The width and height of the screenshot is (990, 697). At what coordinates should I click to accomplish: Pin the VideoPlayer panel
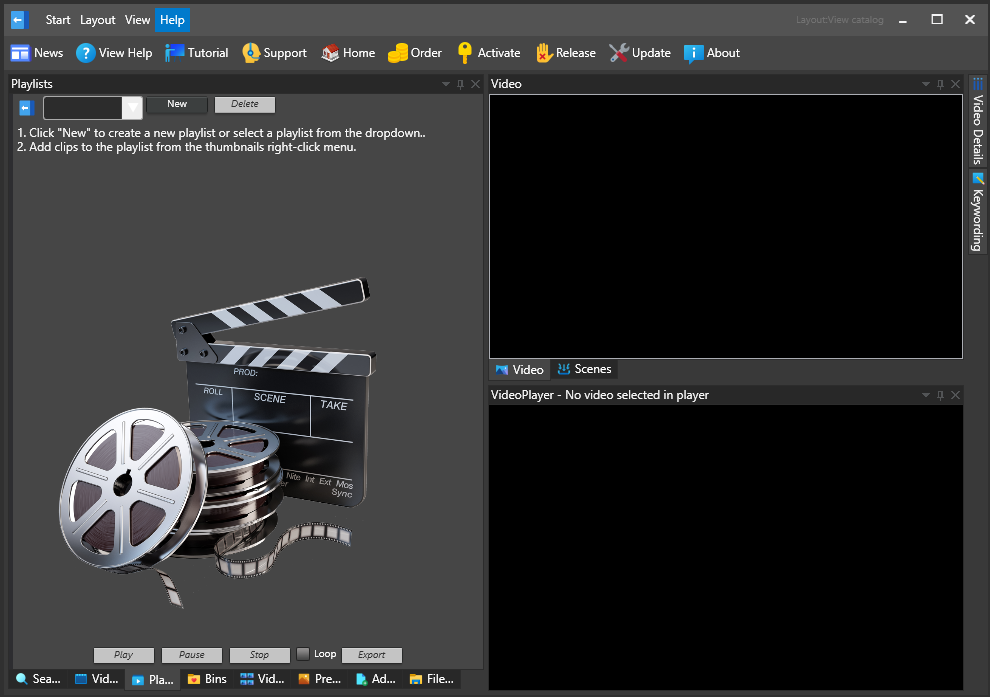[940, 395]
